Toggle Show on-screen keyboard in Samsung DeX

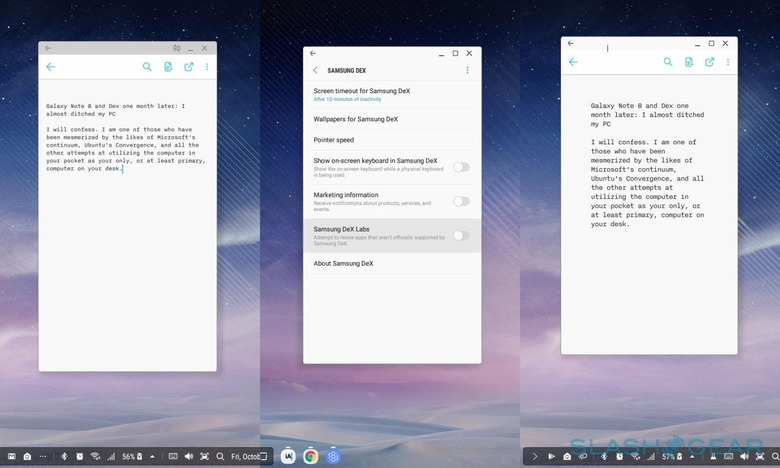click(460, 167)
